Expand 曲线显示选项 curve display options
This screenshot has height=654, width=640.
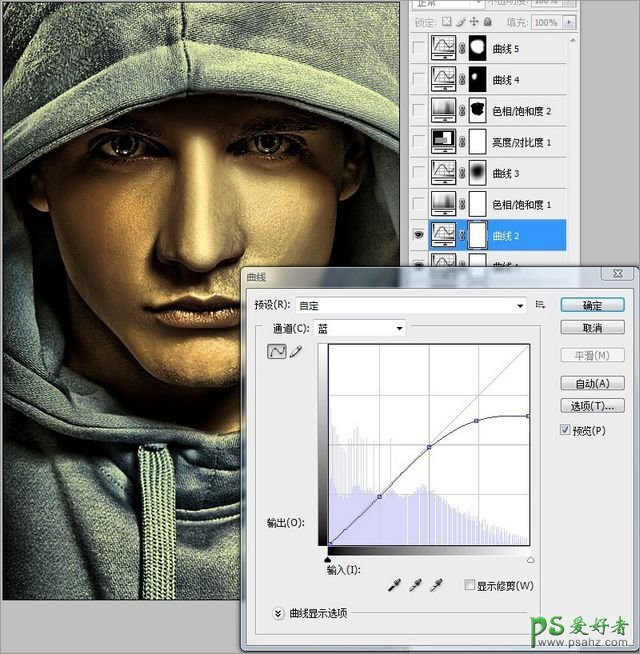pos(278,613)
